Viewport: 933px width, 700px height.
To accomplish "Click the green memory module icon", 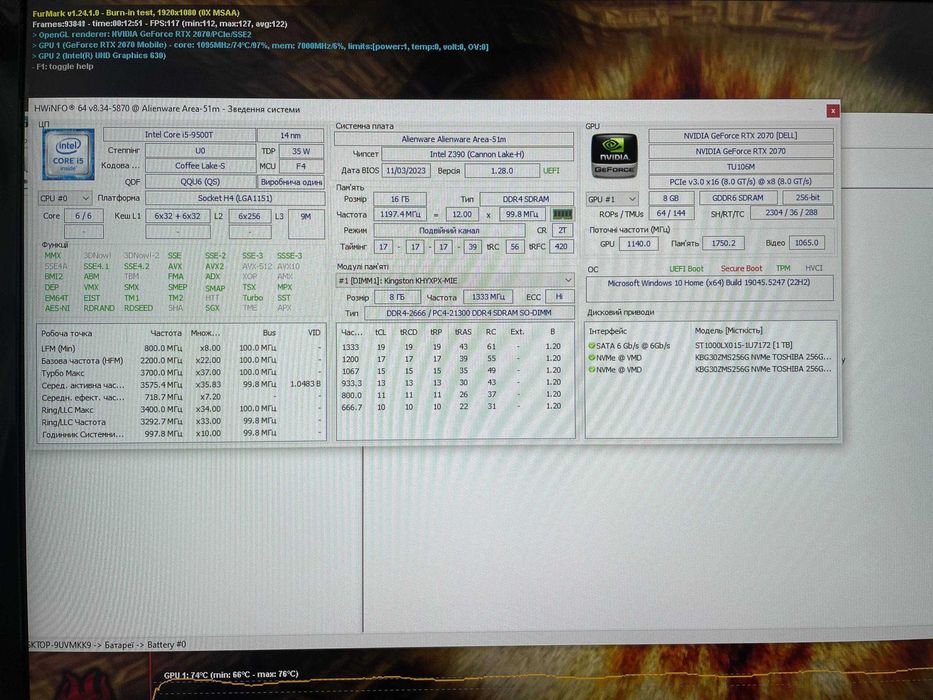I will click(x=562, y=214).
